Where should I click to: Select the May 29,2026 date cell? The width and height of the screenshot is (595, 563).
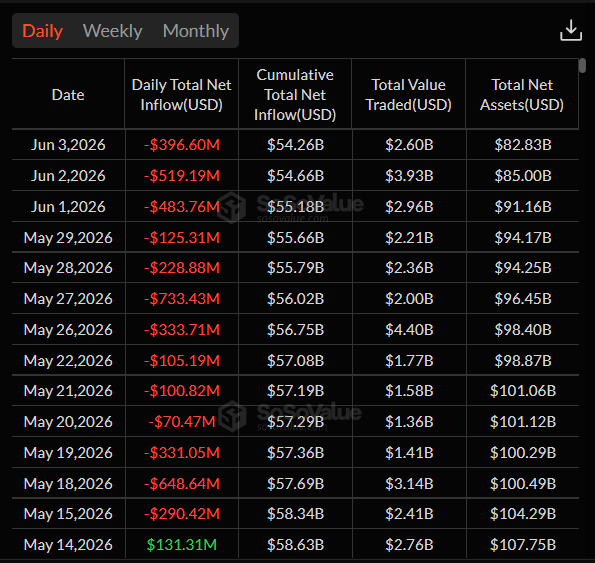[x=68, y=238]
